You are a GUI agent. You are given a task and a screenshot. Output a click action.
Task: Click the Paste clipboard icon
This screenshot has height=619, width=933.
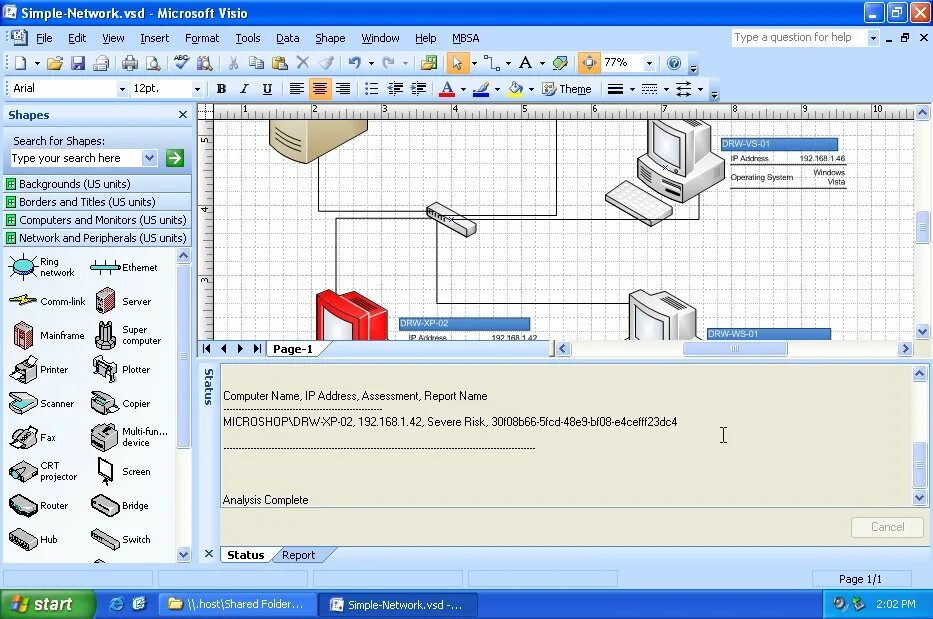[x=280, y=62]
